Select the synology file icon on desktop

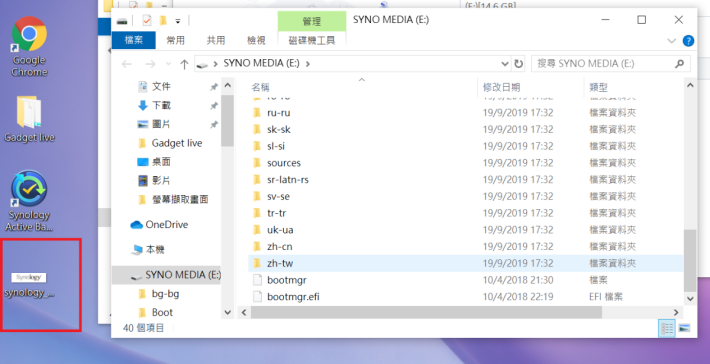point(29,285)
